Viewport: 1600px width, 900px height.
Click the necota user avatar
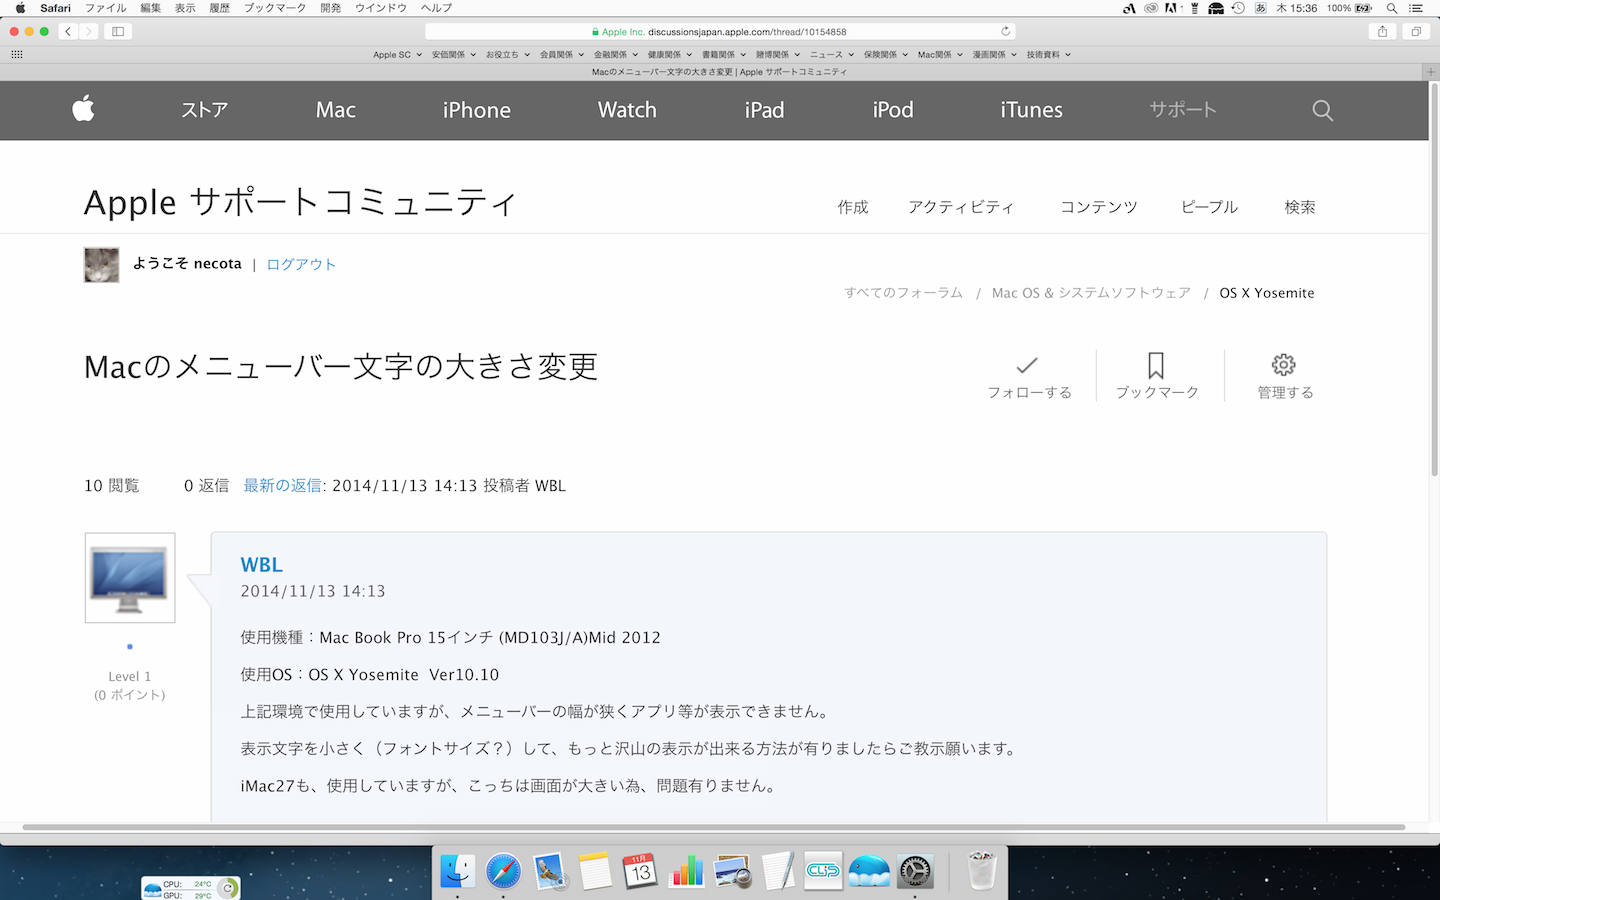(x=101, y=265)
